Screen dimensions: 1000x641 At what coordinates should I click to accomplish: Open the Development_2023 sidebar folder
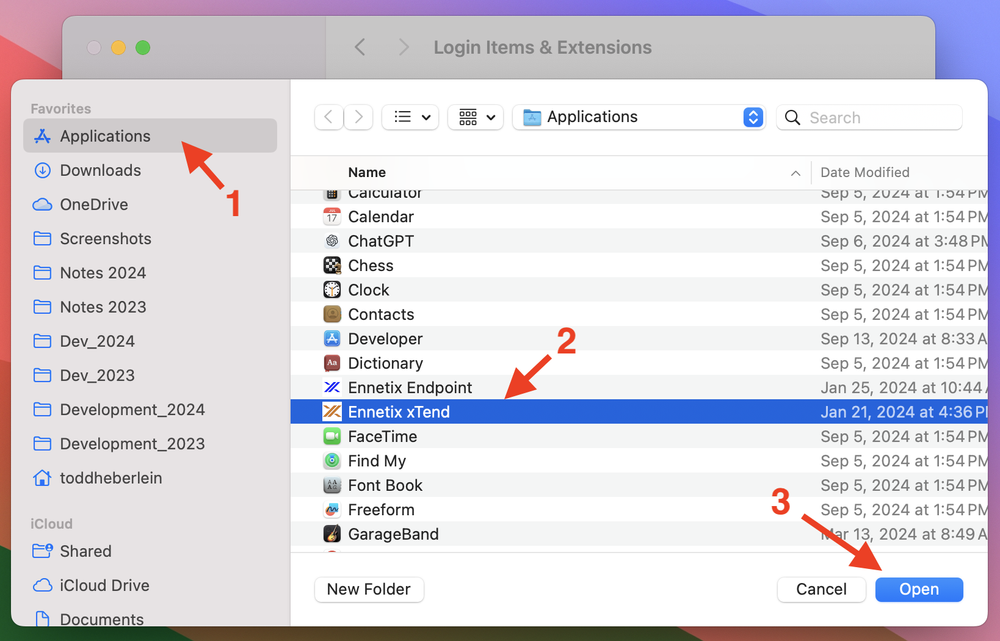[x=150, y=444]
